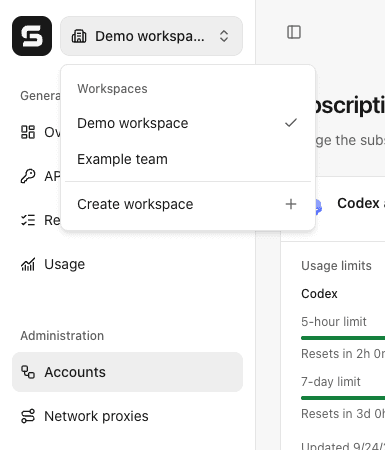Click the checkmark next to Demo workspace
The image size is (385, 450).
(291, 123)
